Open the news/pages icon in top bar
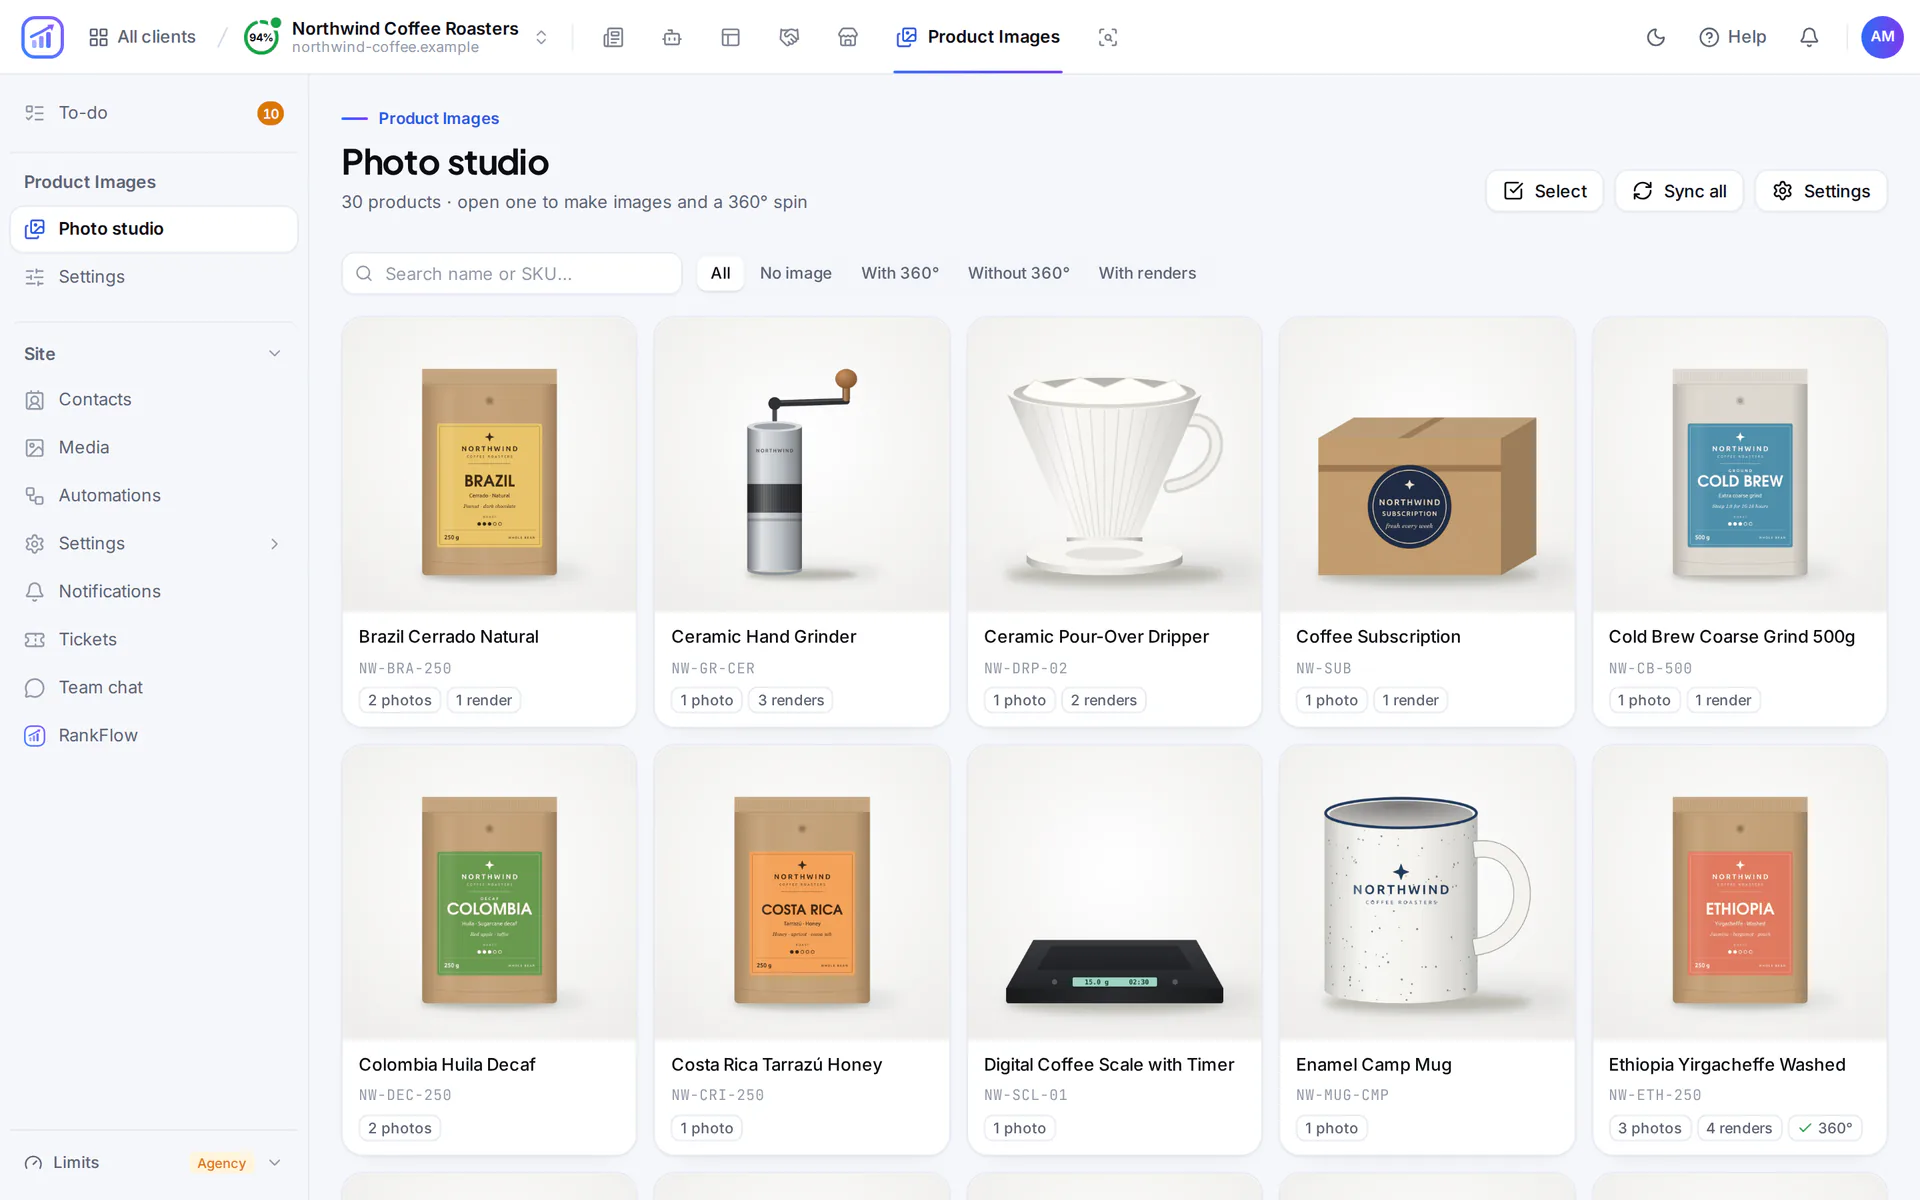This screenshot has width=1920, height=1200. 613,37
